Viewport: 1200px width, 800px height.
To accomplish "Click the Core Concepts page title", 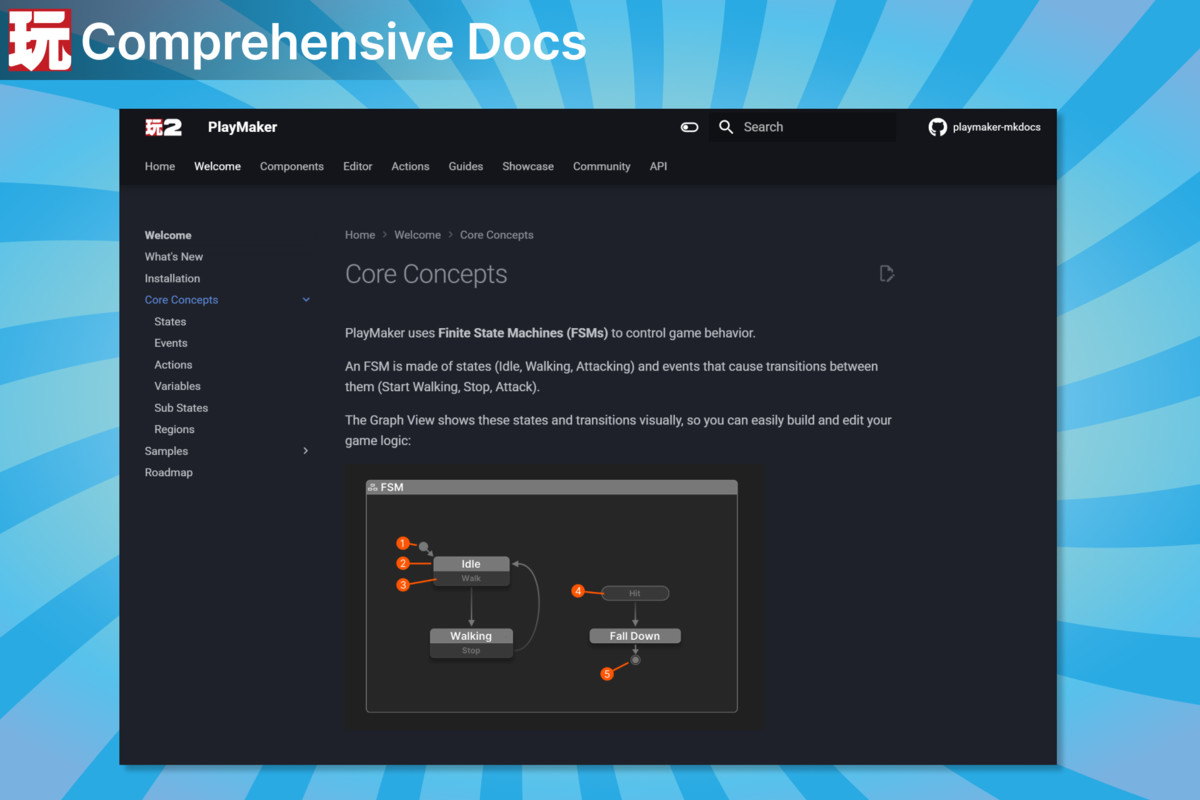I will [426, 274].
